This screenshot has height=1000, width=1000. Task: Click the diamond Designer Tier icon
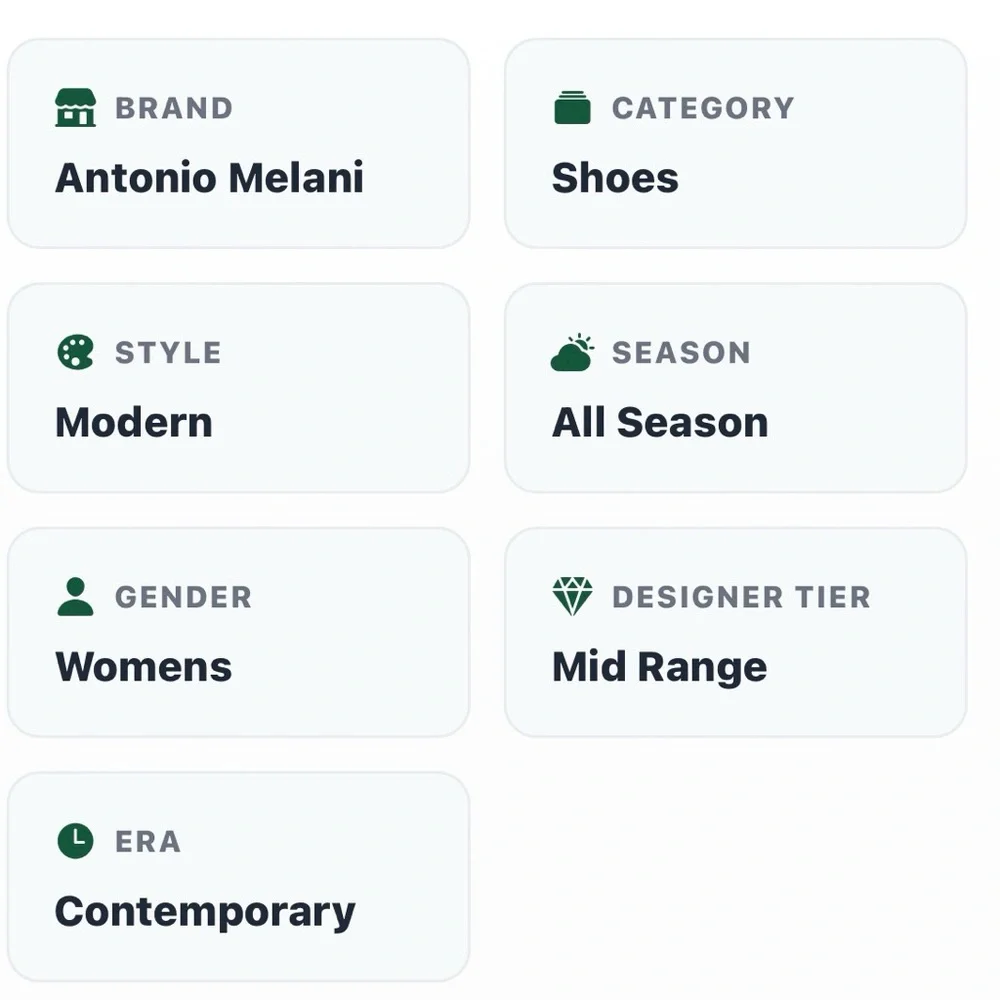pos(572,596)
